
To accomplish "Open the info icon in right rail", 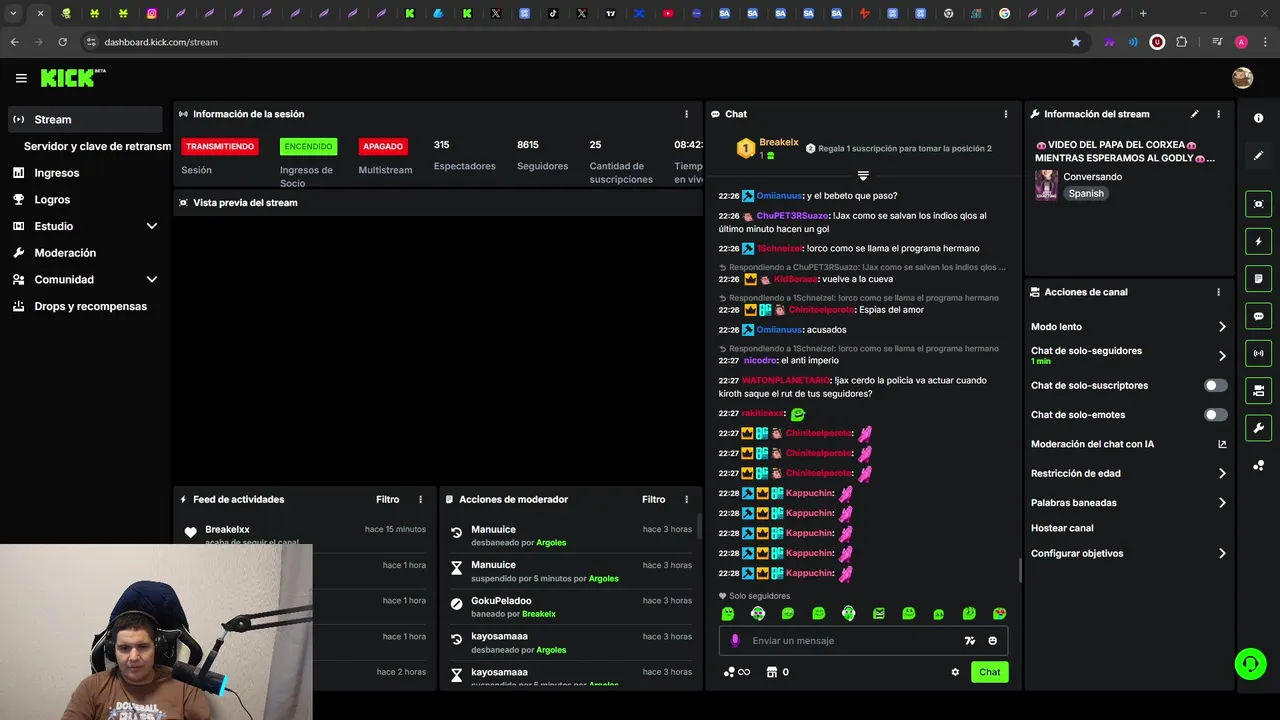I will 1258,118.
